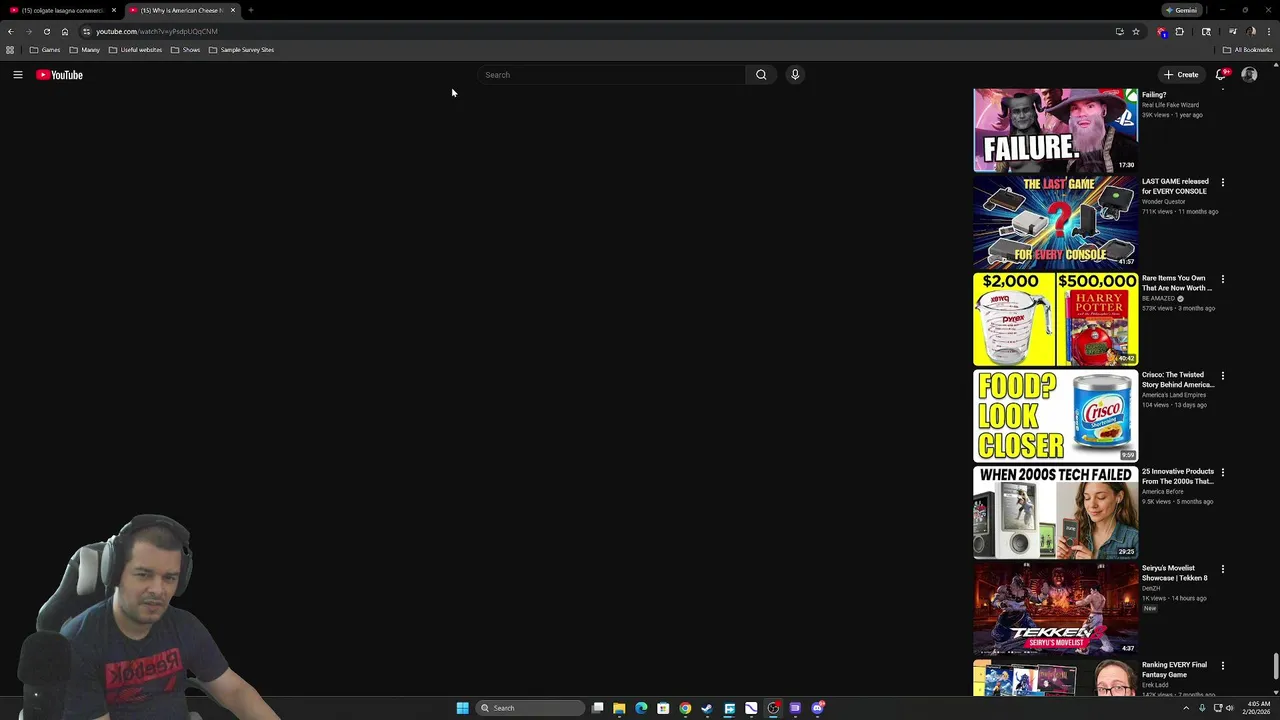
Task: Click 'Rare Items You Own' video title
Action: [1176, 283]
